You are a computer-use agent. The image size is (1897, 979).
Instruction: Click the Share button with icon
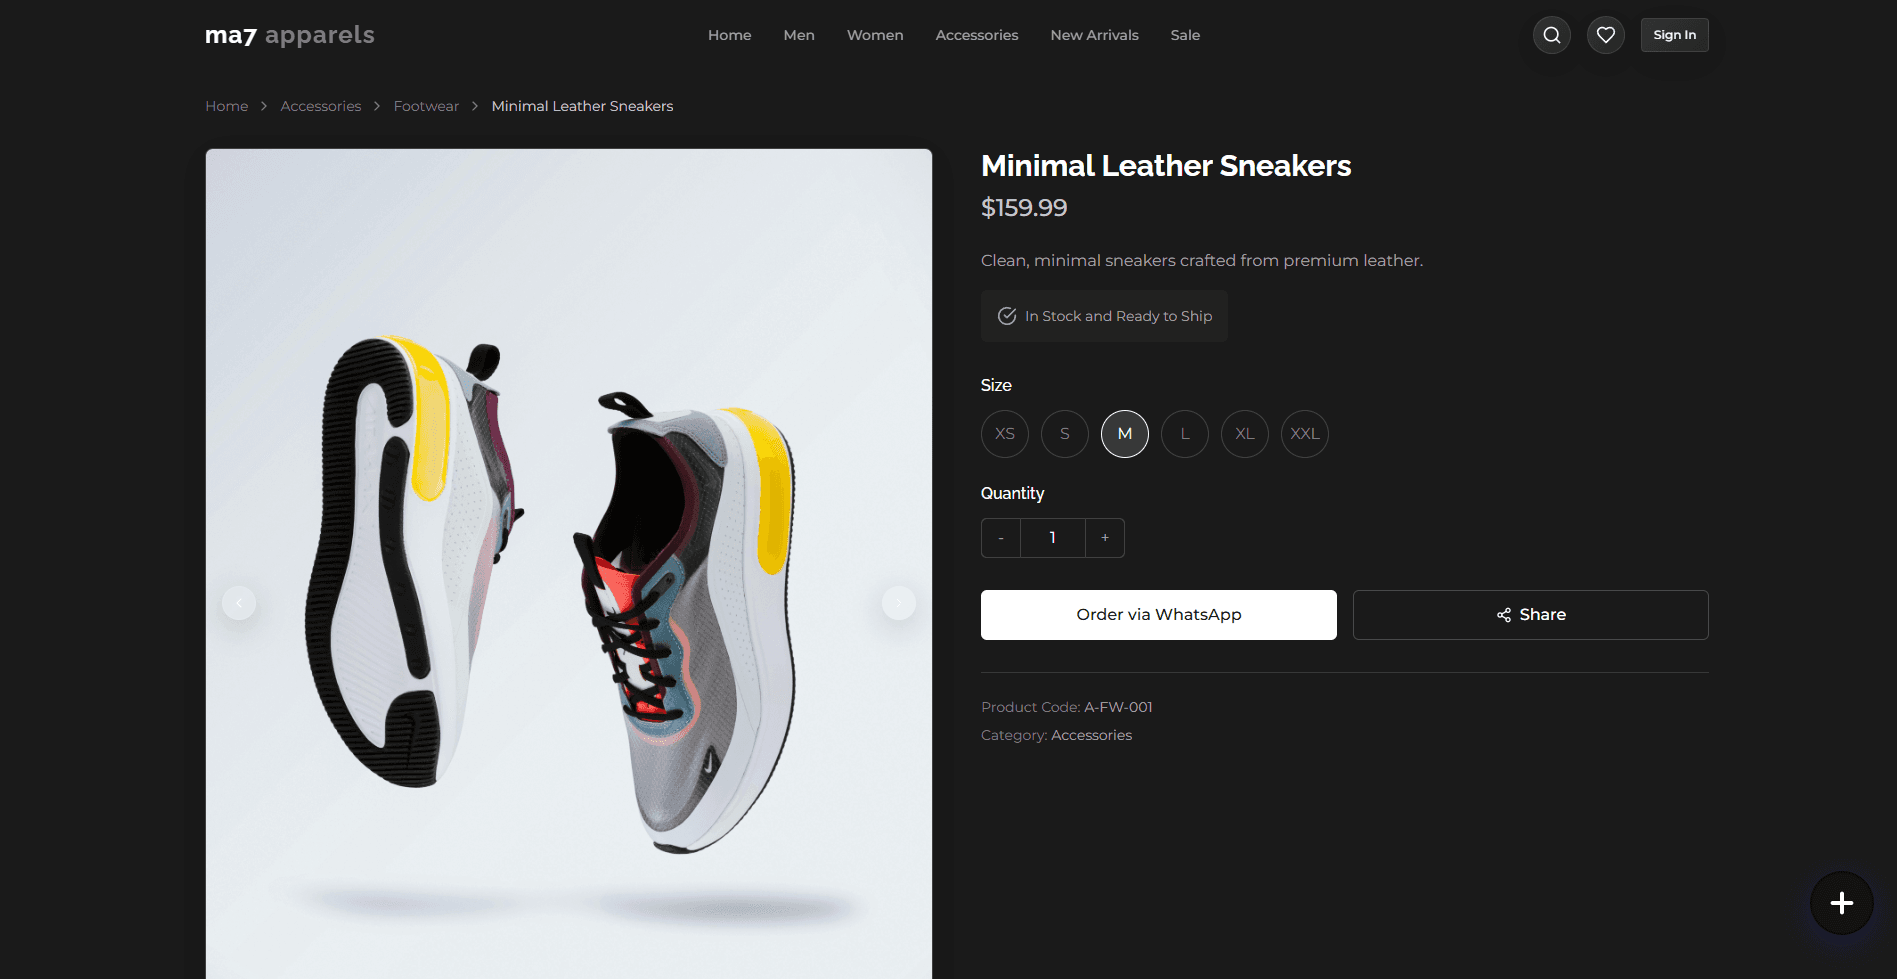pos(1530,615)
